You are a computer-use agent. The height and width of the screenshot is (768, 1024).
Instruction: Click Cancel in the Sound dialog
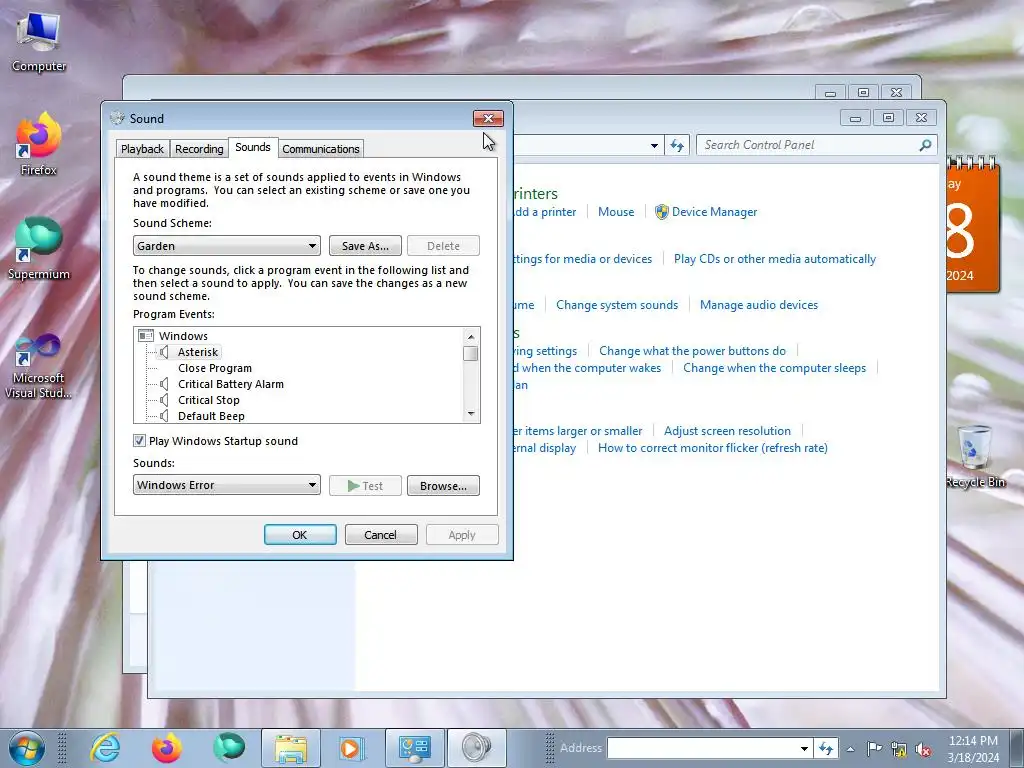(x=381, y=535)
